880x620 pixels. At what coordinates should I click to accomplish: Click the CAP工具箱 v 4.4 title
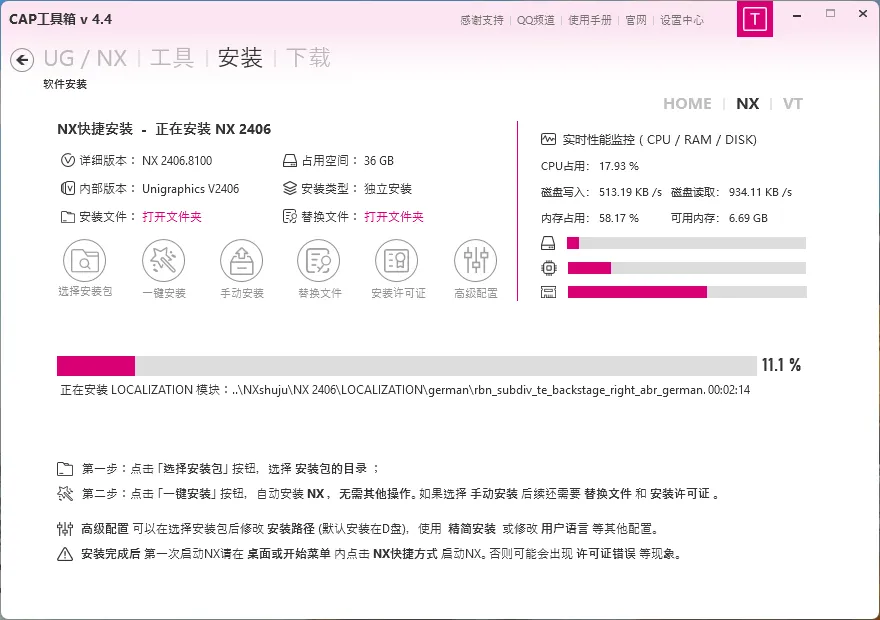coord(61,19)
